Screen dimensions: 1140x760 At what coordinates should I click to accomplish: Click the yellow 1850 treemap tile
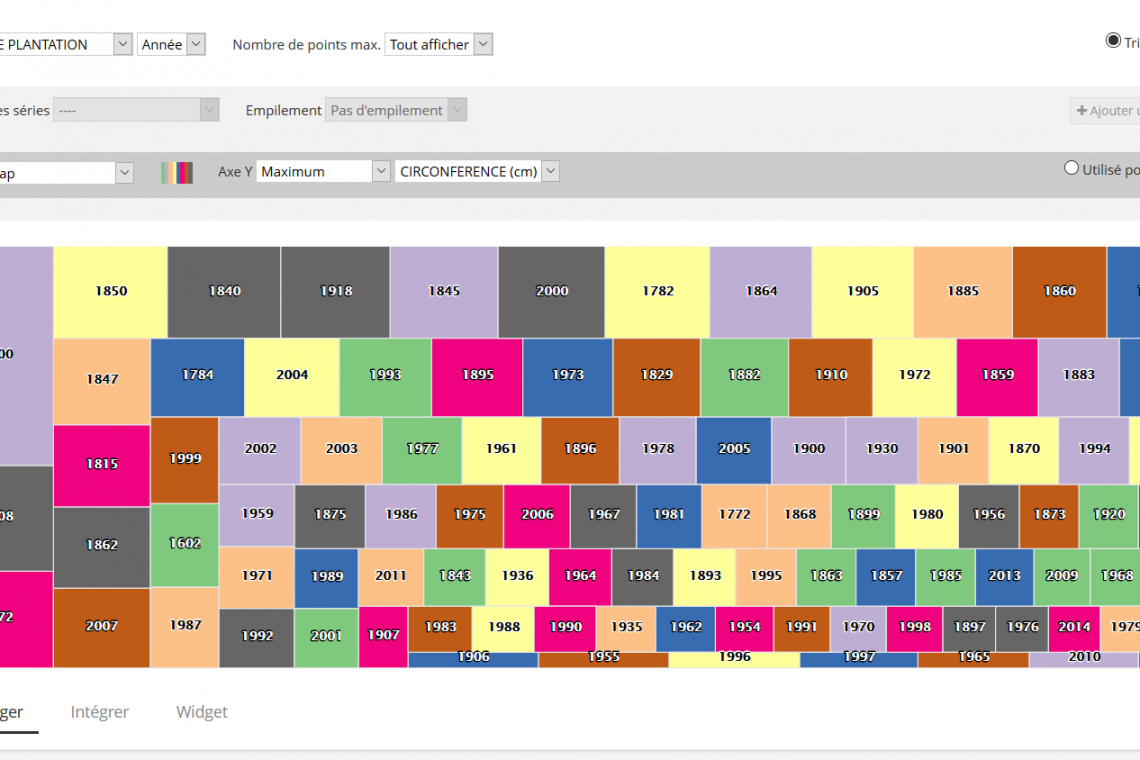tap(111, 291)
